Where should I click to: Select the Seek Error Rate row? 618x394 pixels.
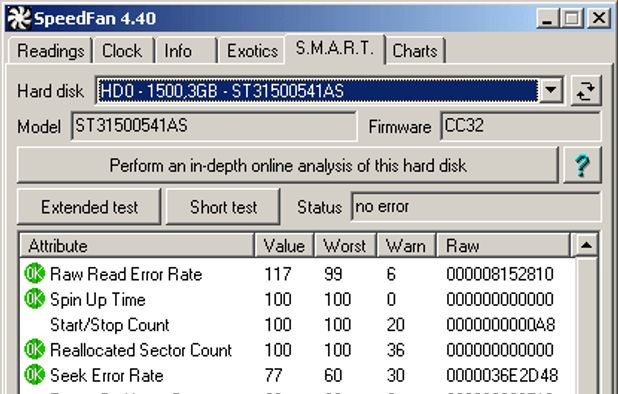[297, 375]
